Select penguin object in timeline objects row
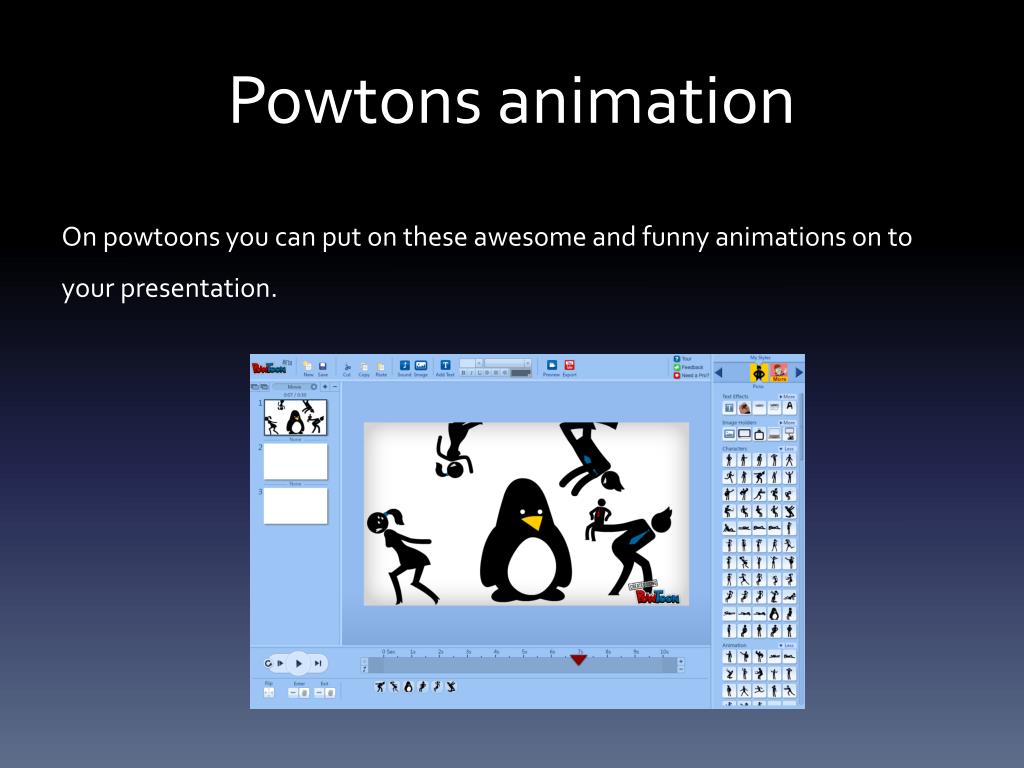 click(408, 687)
